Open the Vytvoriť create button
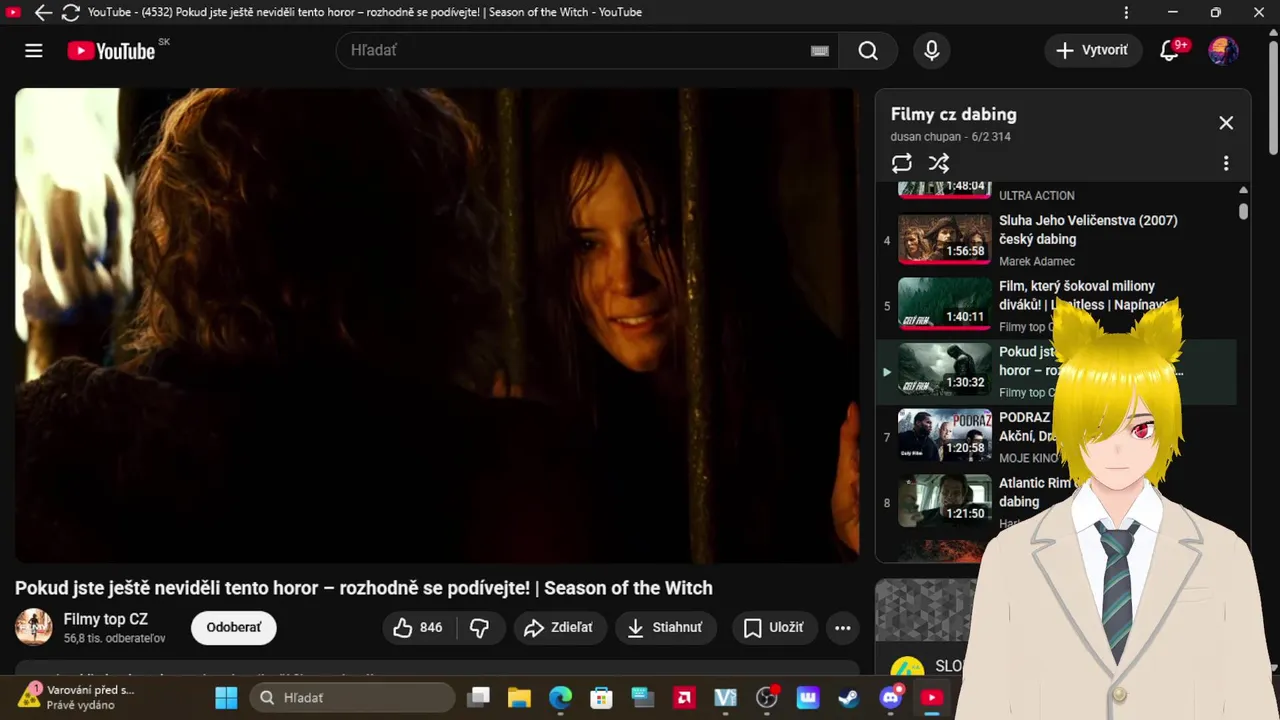 (1093, 50)
